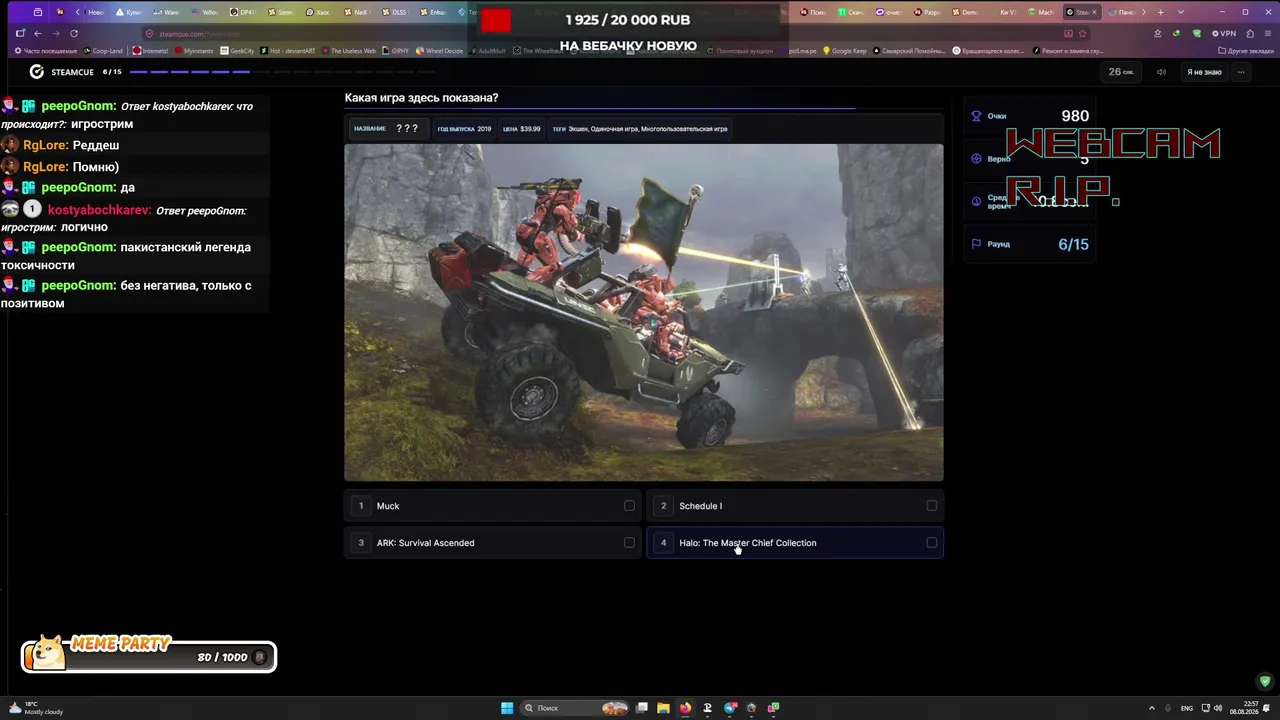Switch to the Yellow browser tab
Screen dimensions: 1280x720
(205, 12)
